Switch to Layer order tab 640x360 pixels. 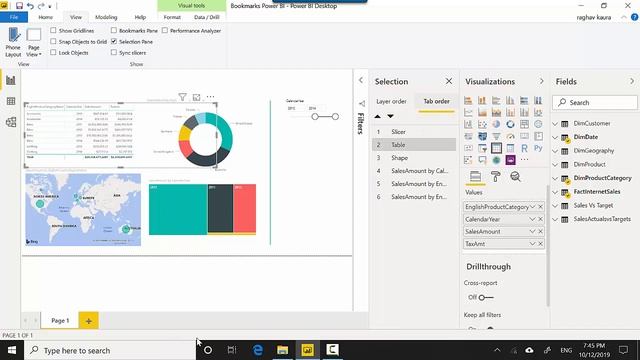(391, 101)
